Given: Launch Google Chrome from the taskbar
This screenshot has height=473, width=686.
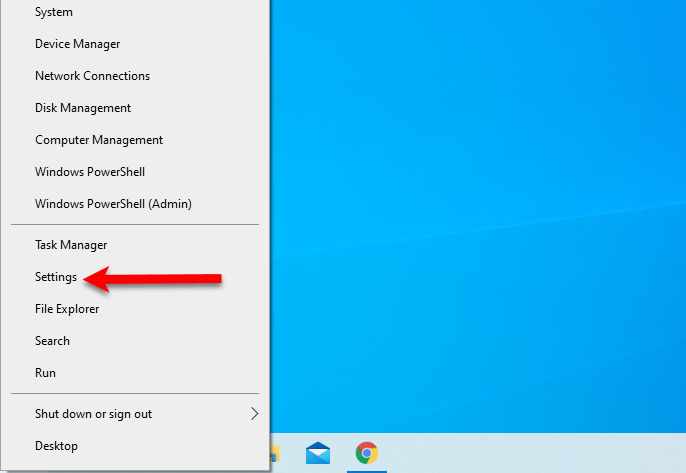Looking at the screenshot, I should click(367, 453).
